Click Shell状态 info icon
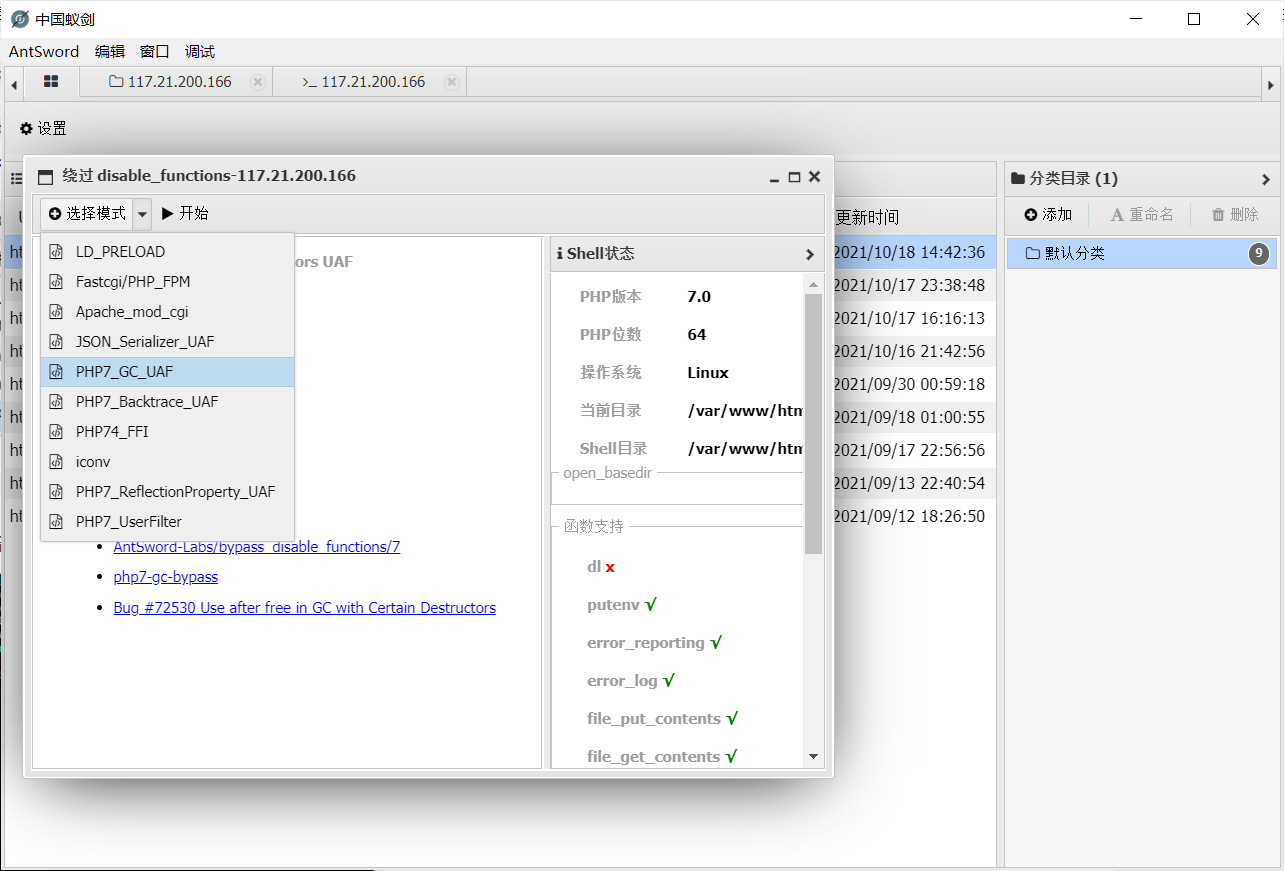 pyautogui.click(x=560, y=254)
